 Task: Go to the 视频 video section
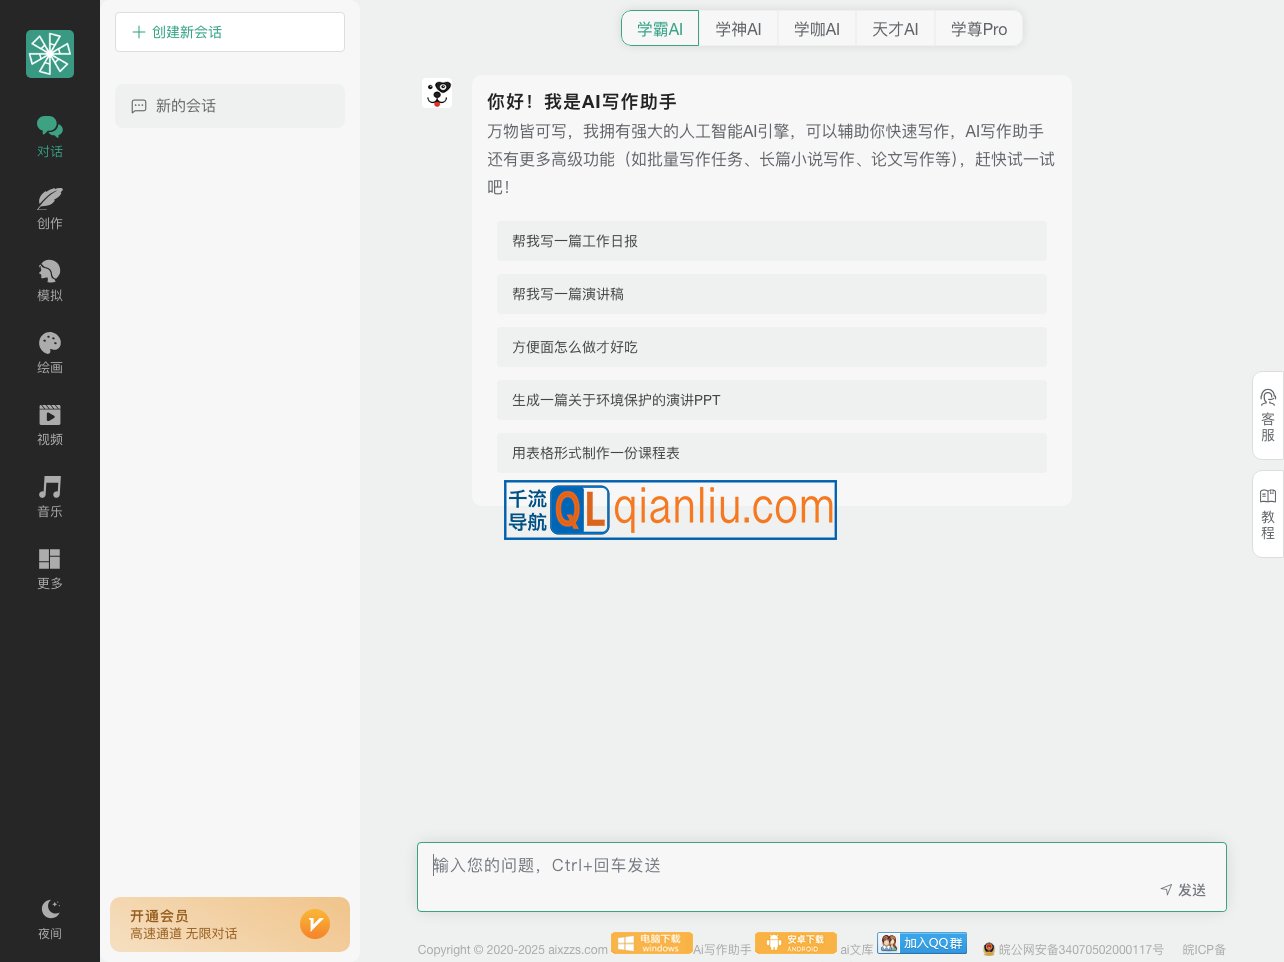click(50, 425)
